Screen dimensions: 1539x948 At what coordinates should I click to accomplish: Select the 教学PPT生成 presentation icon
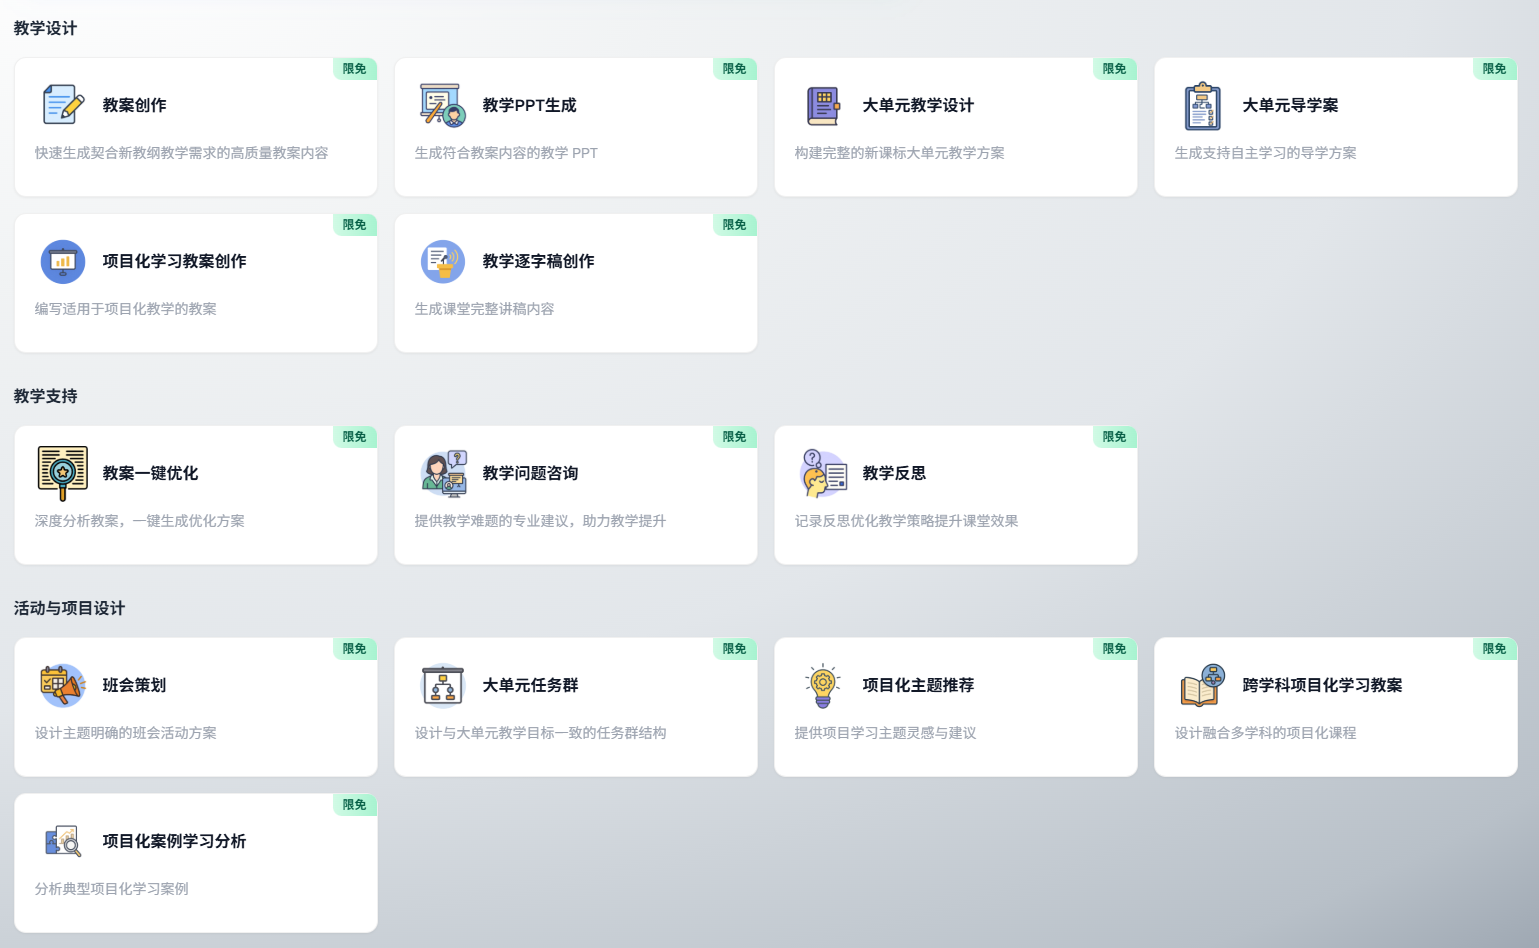pos(443,104)
